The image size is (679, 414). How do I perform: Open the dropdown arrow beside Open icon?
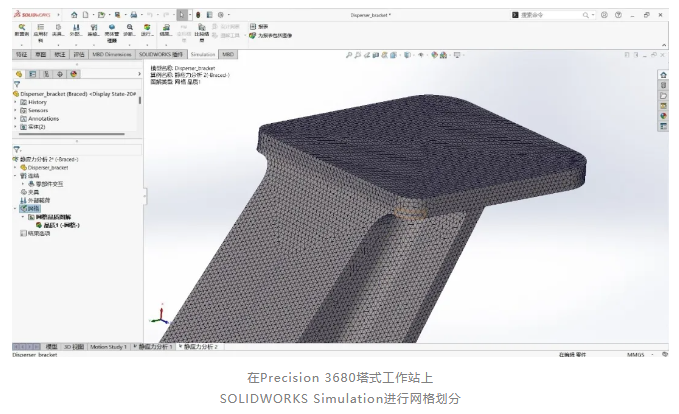point(109,15)
